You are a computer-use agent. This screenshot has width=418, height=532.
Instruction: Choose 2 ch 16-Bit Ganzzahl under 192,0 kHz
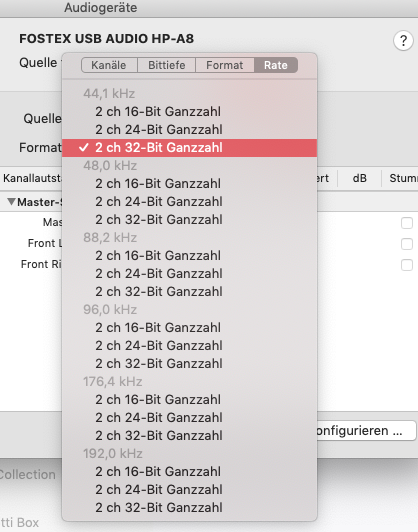(189, 471)
